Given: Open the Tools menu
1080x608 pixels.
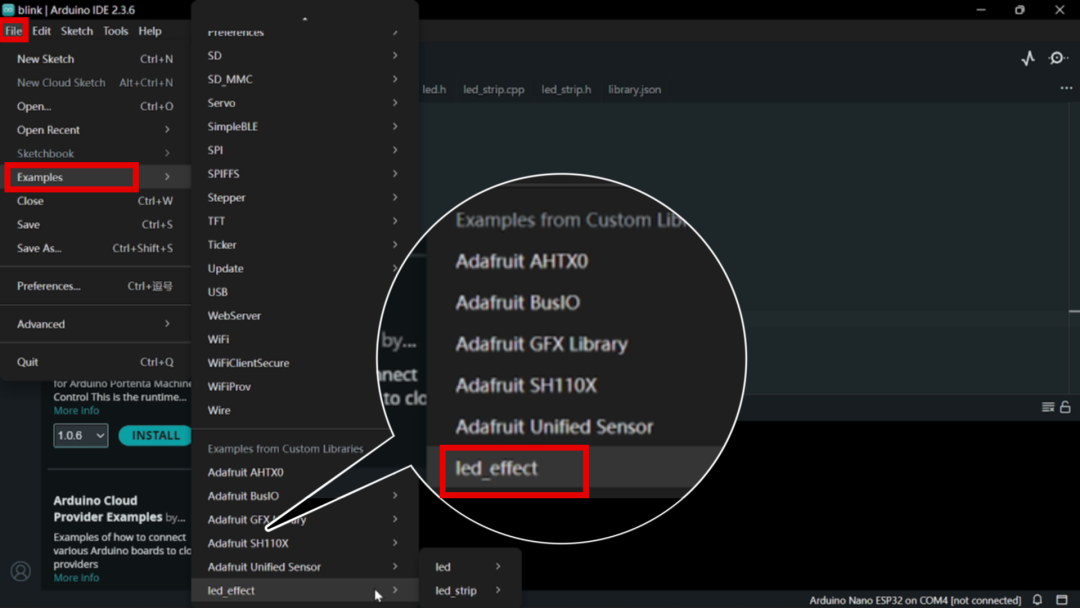Looking at the screenshot, I should pos(115,31).
